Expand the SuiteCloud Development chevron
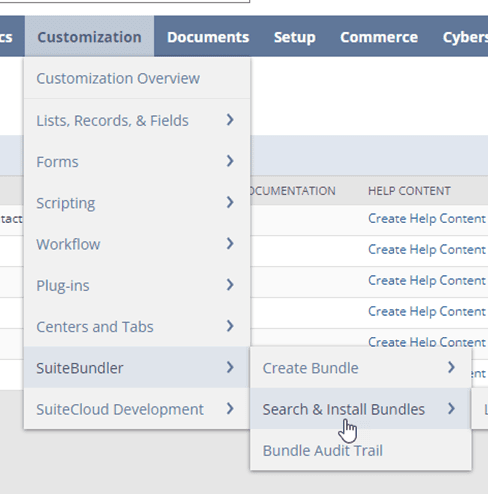 pos(230,409)
